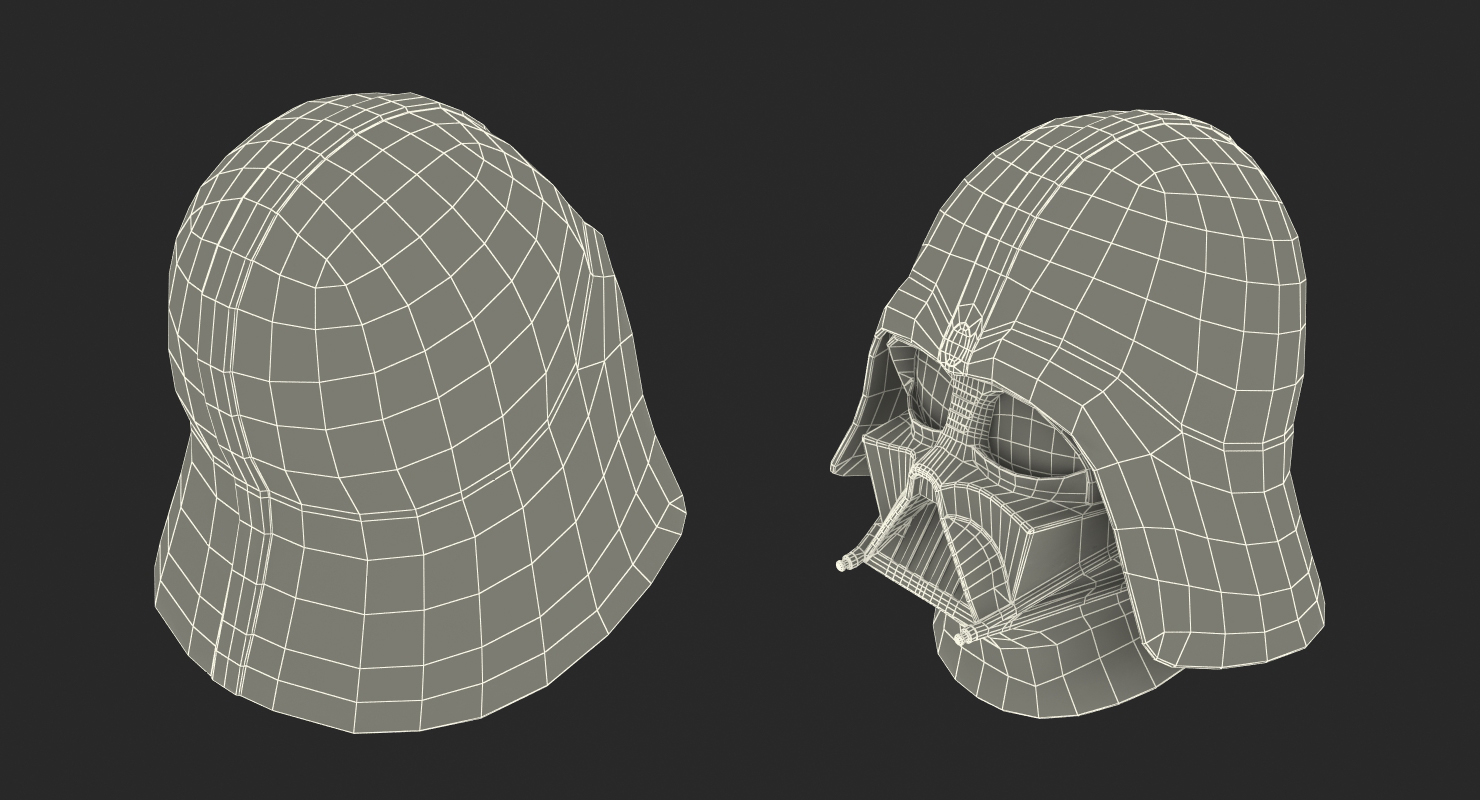Select the rear-view helmet wireframe model
Image resolution: width=1480 pixels, height=800 pixels.
click(420, 412)
